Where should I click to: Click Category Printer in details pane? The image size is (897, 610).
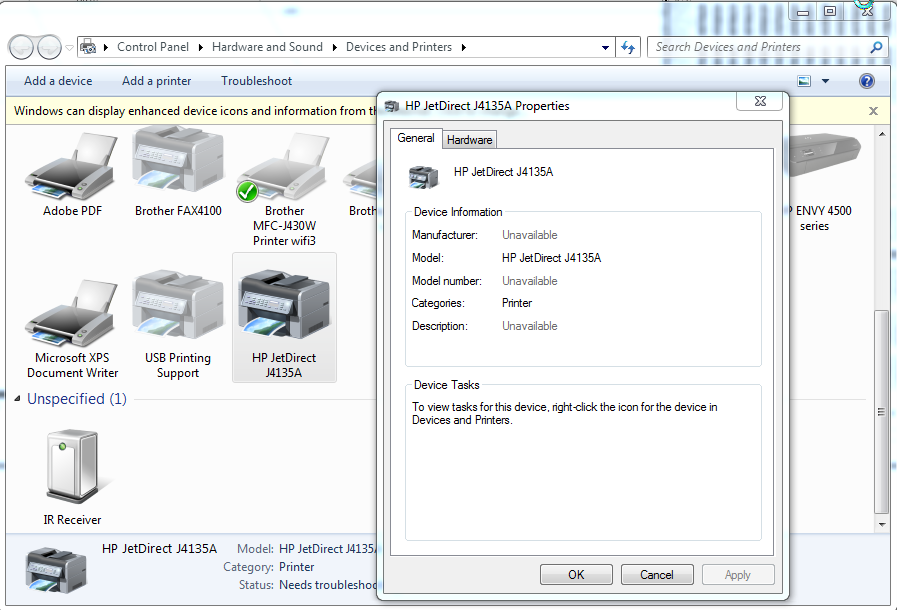point(296,567)
